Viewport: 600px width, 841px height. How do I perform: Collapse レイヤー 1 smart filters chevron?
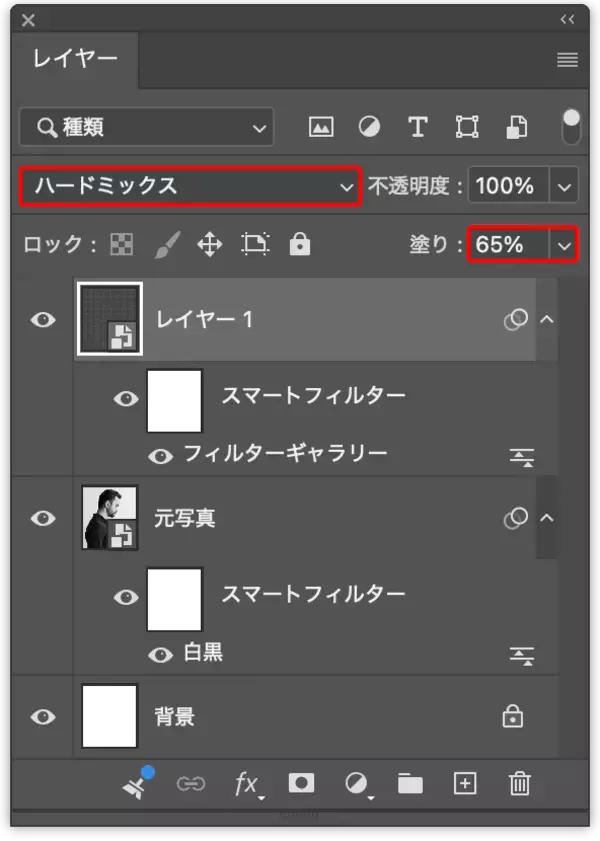pos(546,320)
